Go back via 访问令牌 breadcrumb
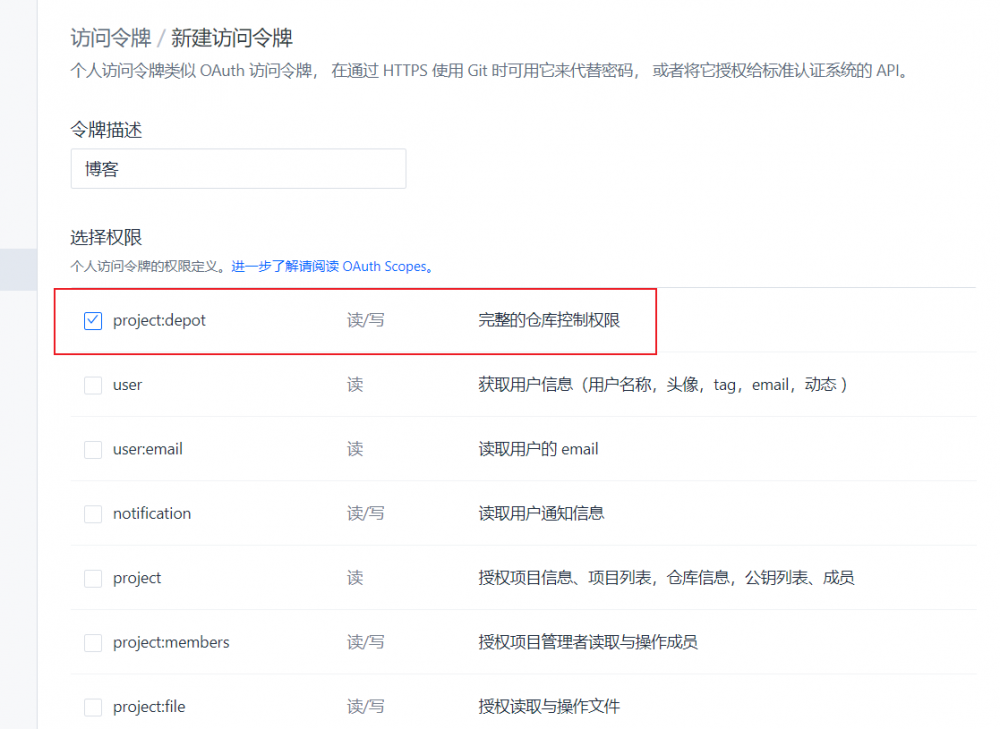Screen dimensions: 1000x729 click(110, 38)
